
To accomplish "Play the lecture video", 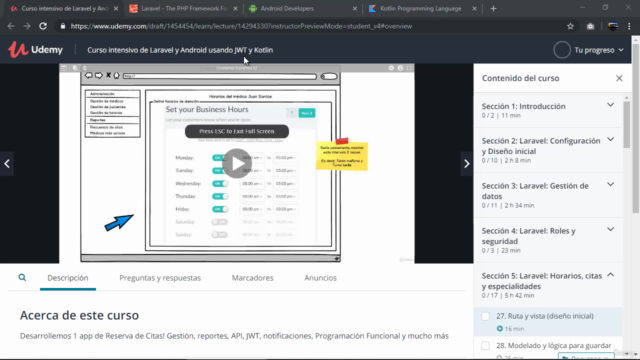I will tap(237, 163).
